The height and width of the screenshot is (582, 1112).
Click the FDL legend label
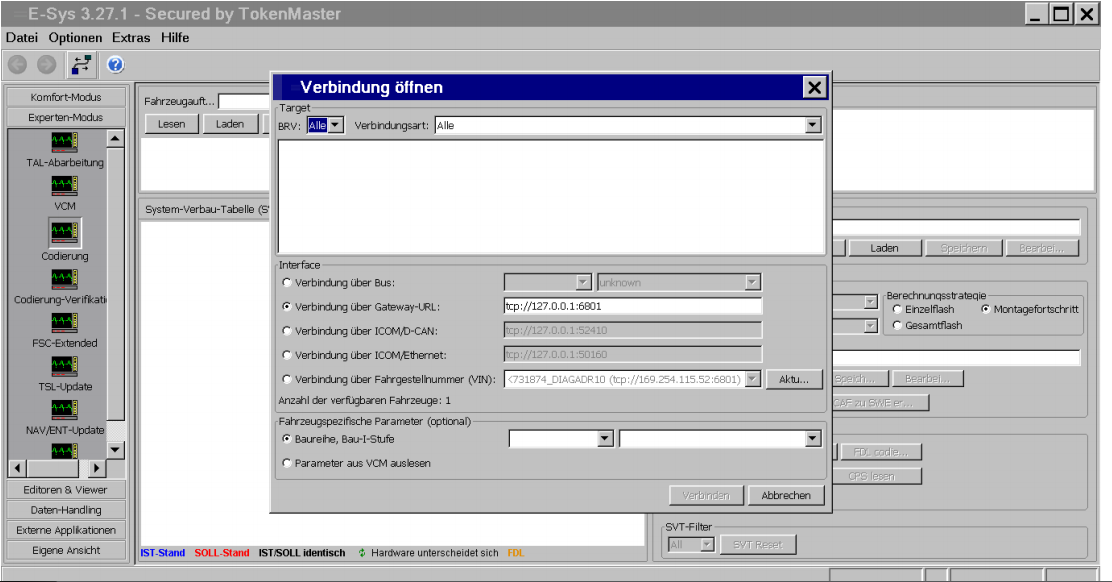[x=516, y=553]
